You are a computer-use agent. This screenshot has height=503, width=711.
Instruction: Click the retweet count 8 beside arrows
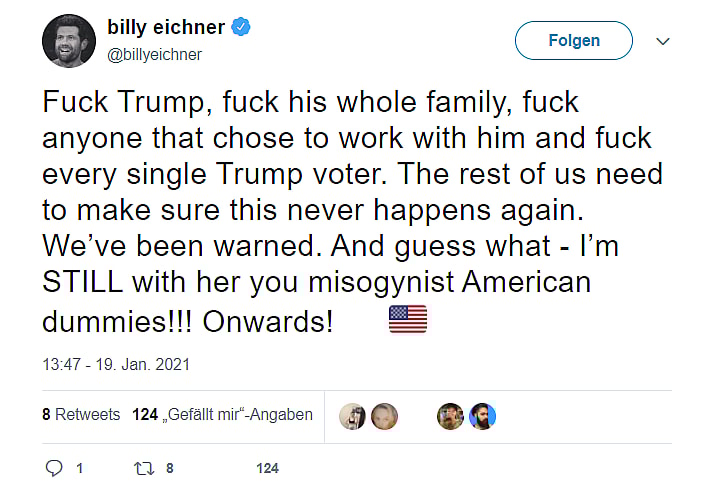tap(170, 468)
